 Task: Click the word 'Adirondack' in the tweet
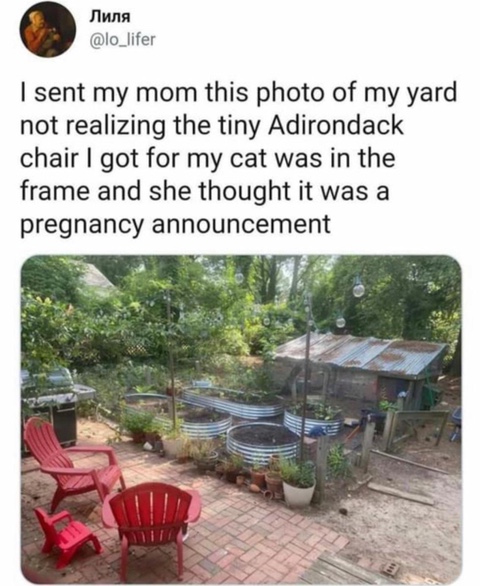[x=336, y=126]
